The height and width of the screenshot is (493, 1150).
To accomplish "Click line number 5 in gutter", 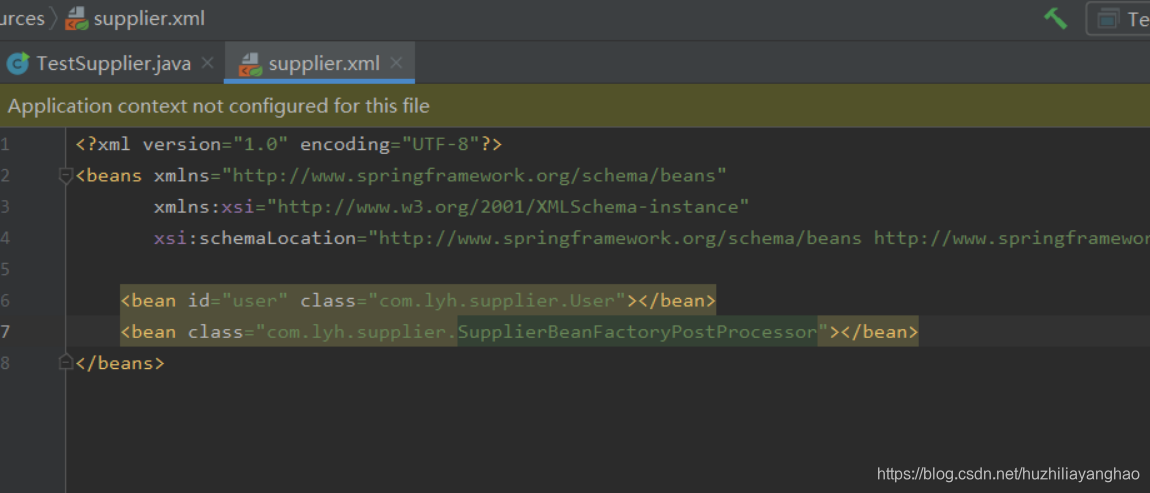I will (4, 269).
